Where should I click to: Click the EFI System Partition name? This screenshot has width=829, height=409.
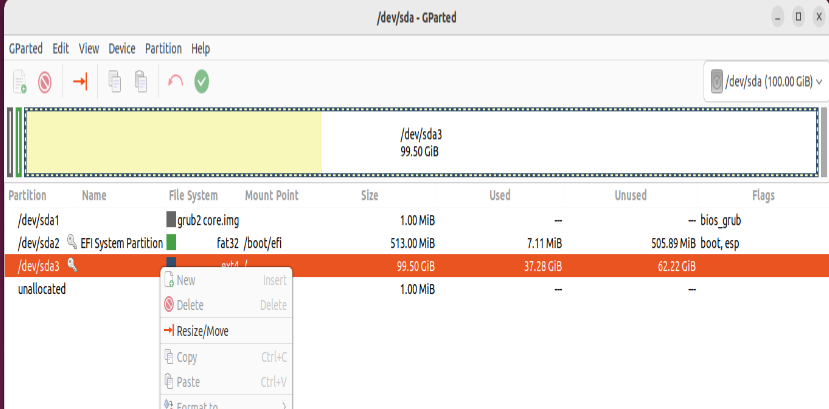click(122, 243)
